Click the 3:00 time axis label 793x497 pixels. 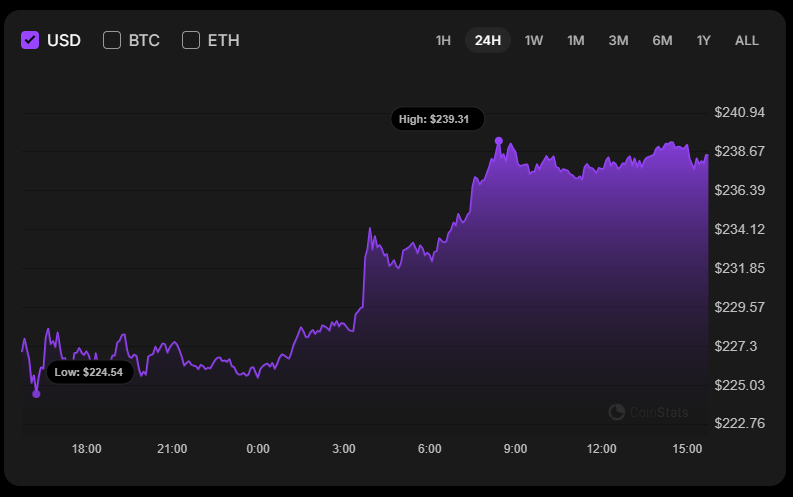coord(343,449)
